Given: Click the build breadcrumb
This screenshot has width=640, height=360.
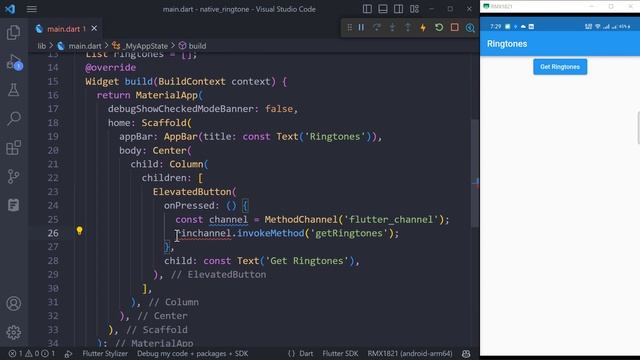Looking at the screenshot, I should 197,46.
